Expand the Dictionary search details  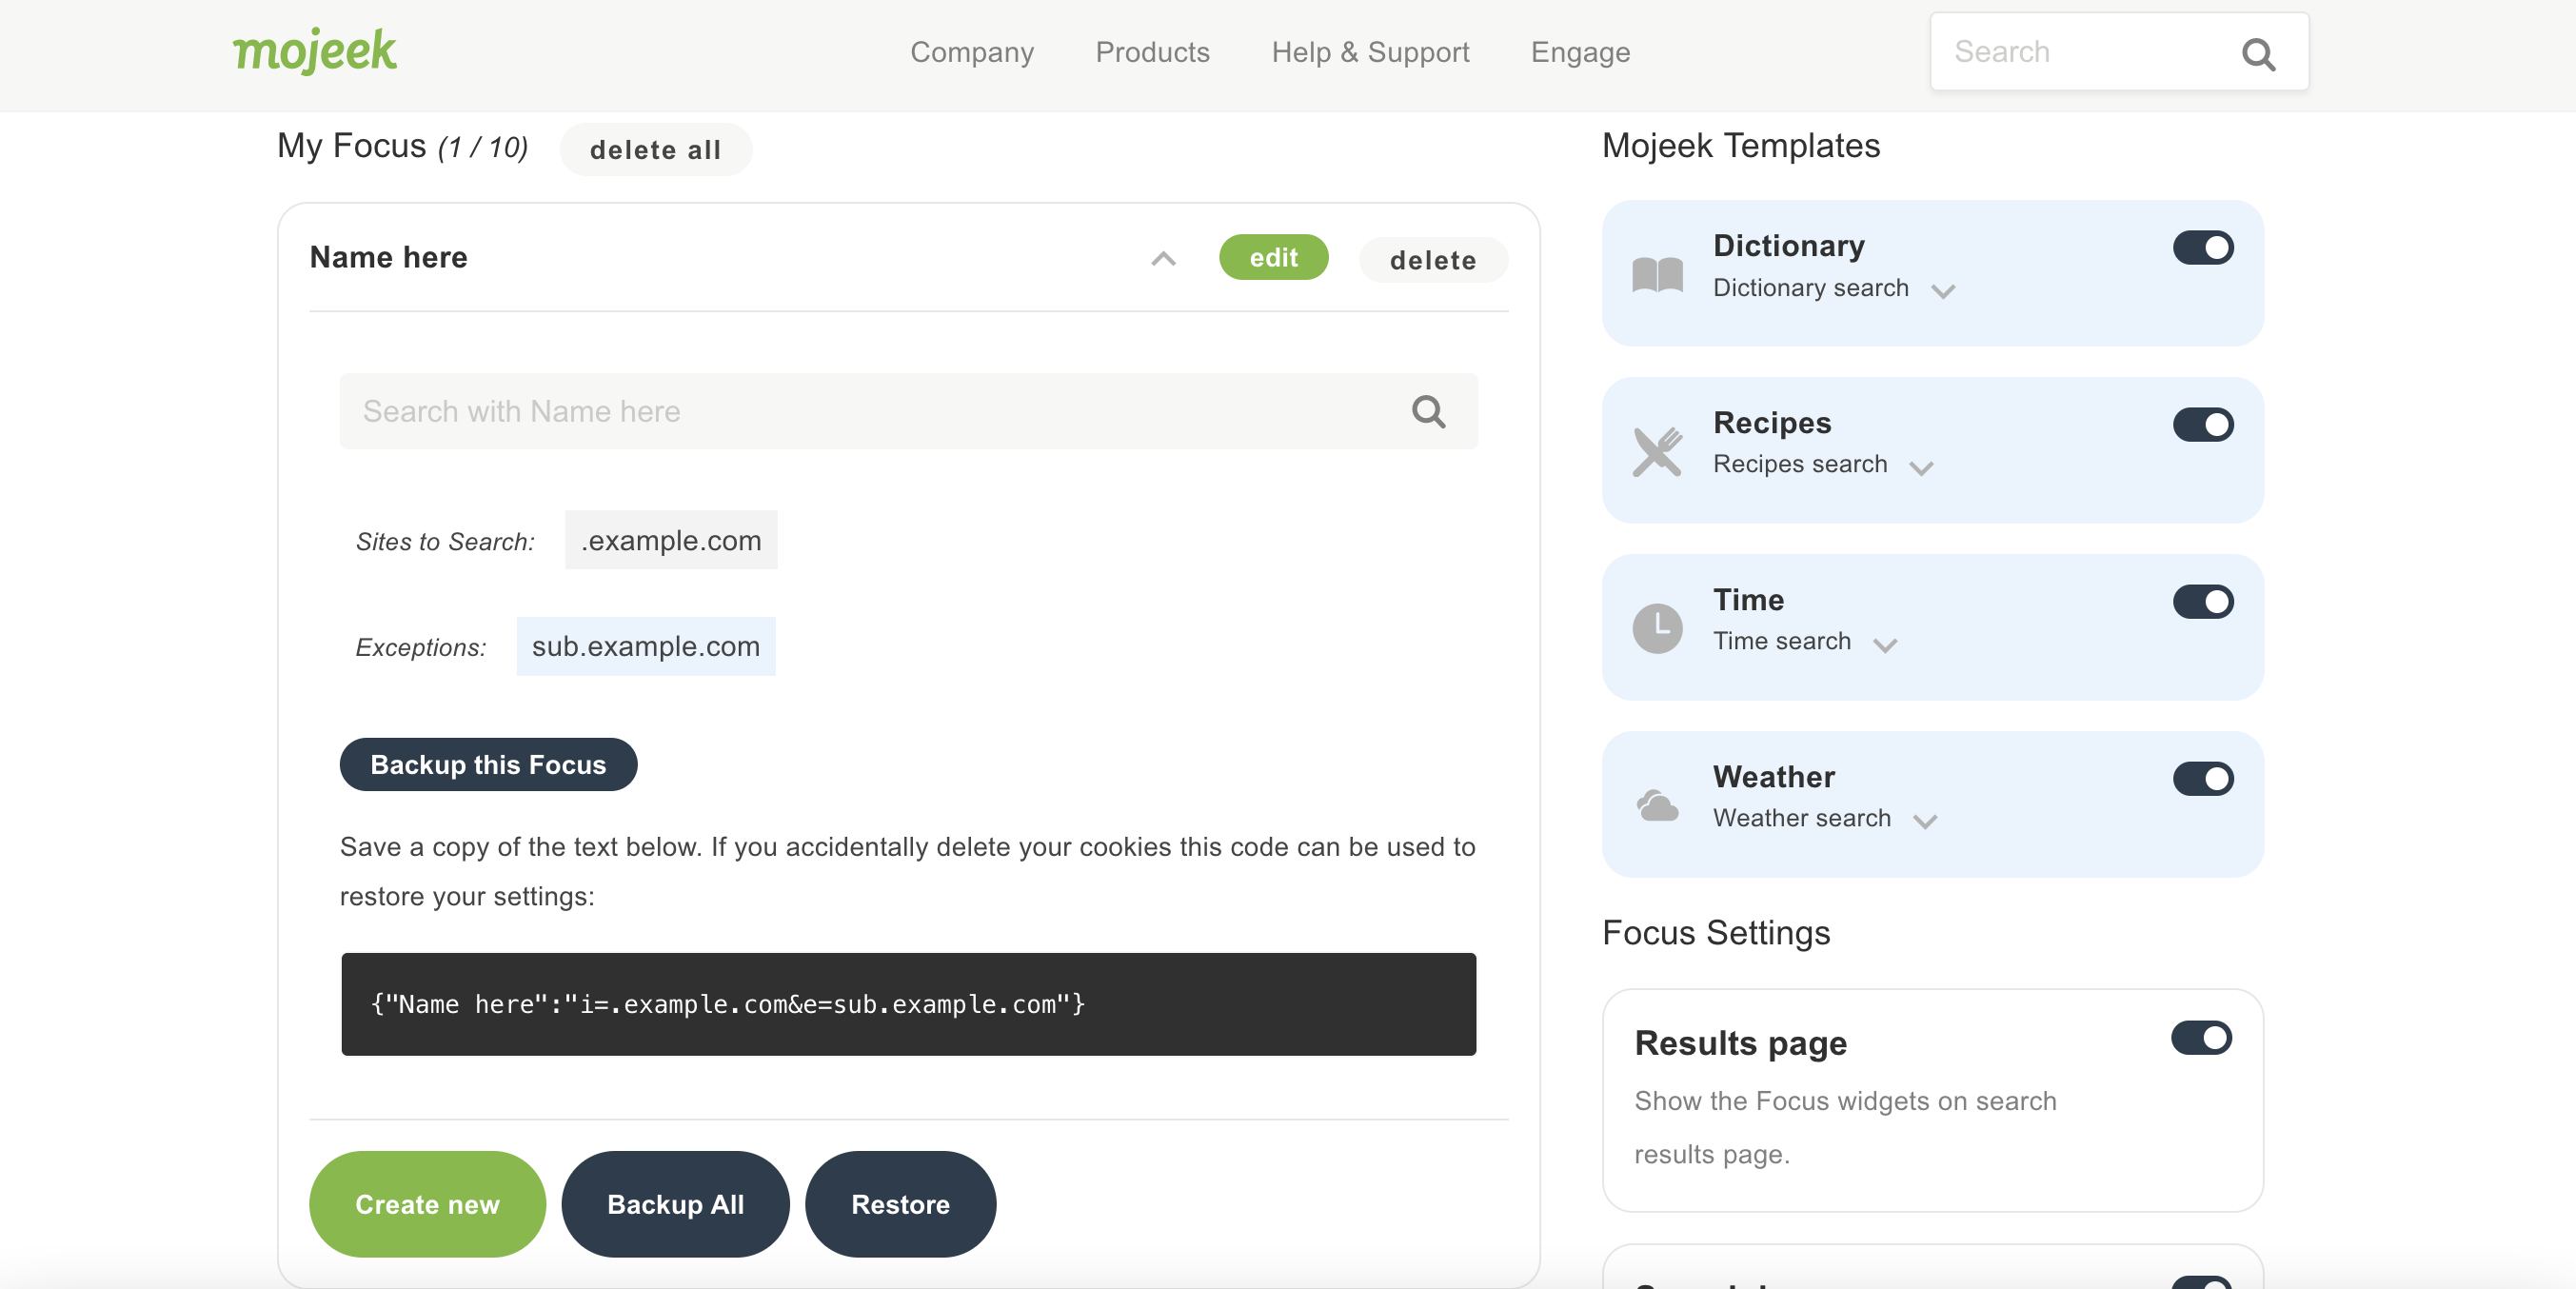click(x=1942, y=291)
